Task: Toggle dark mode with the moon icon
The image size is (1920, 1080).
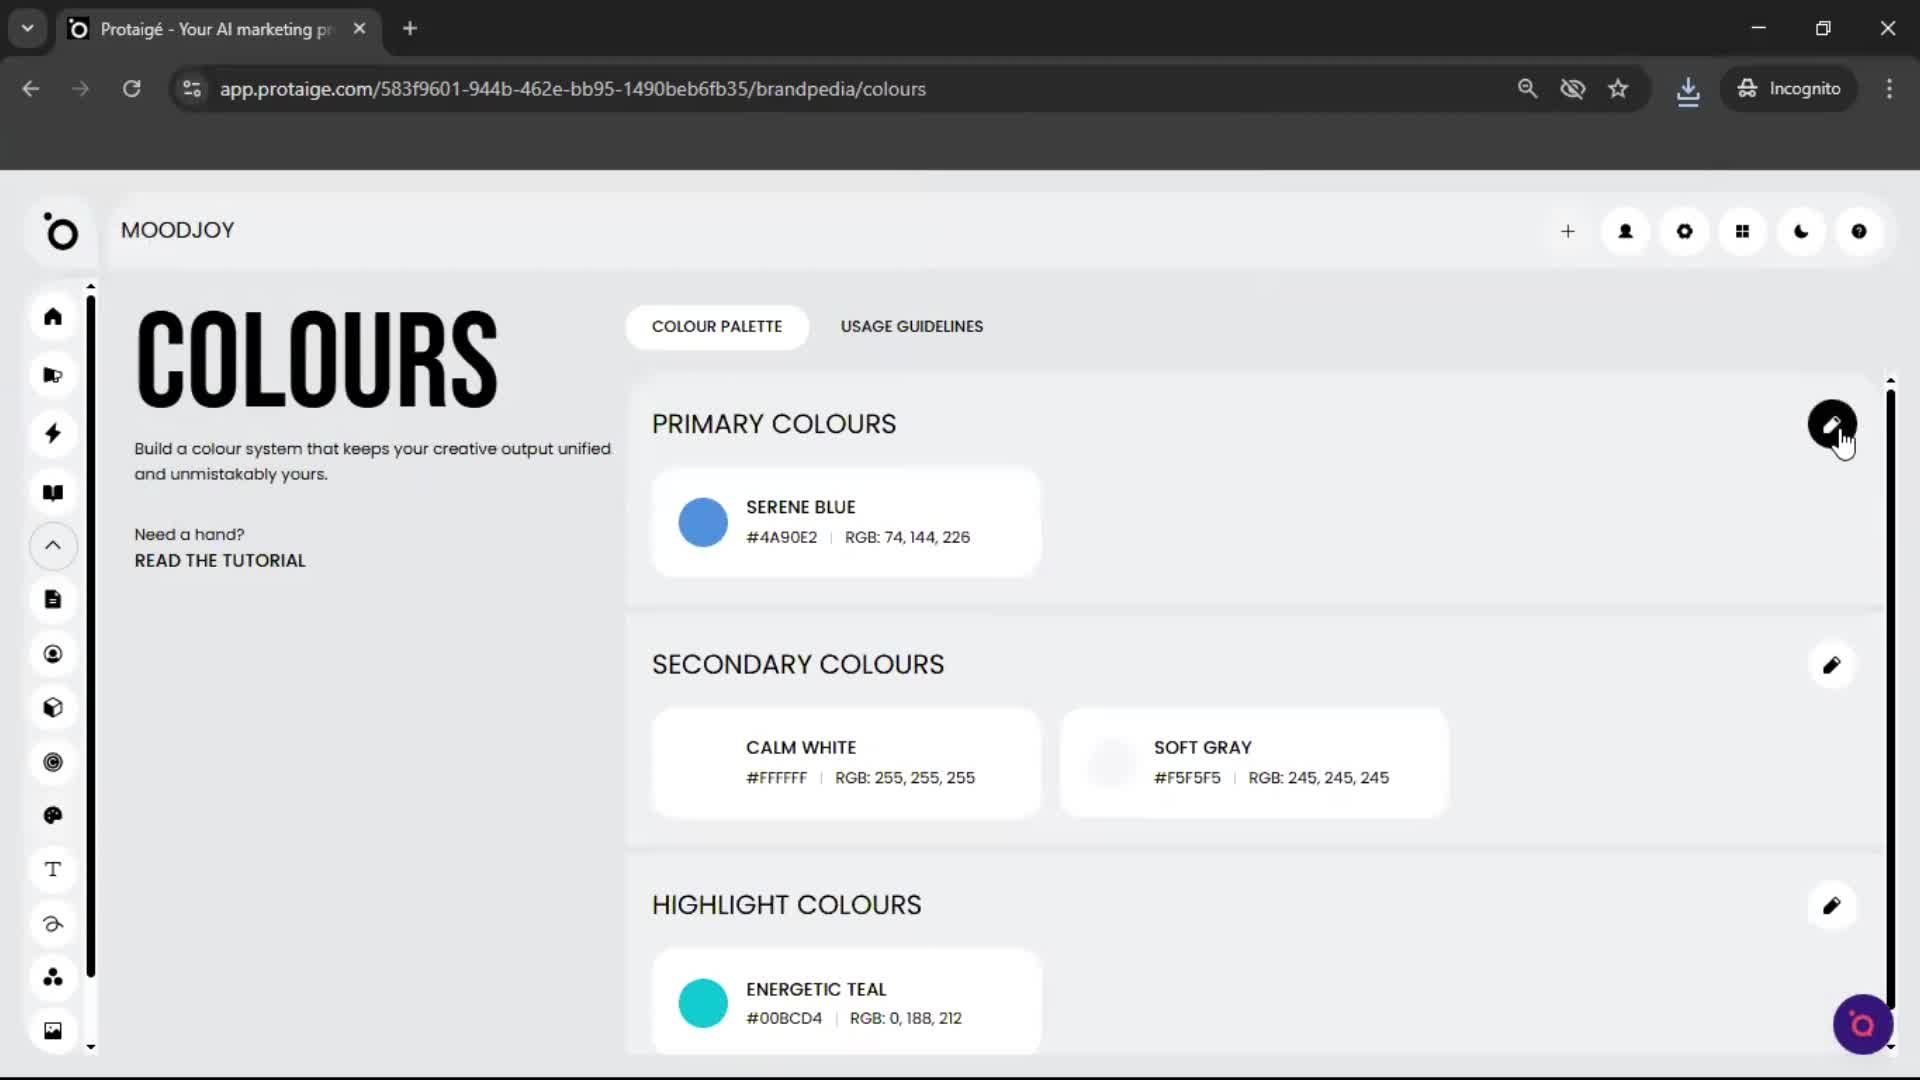Action: tap(1801, 232)
